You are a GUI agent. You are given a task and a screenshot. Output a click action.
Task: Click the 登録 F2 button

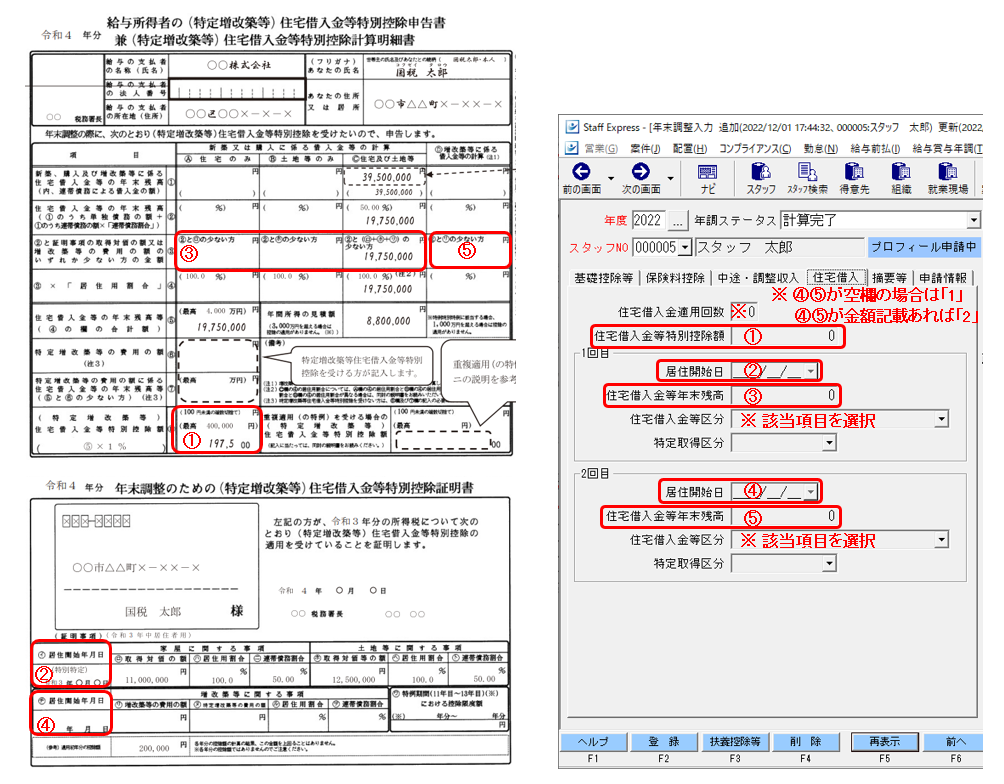click(x=663, y=742)
